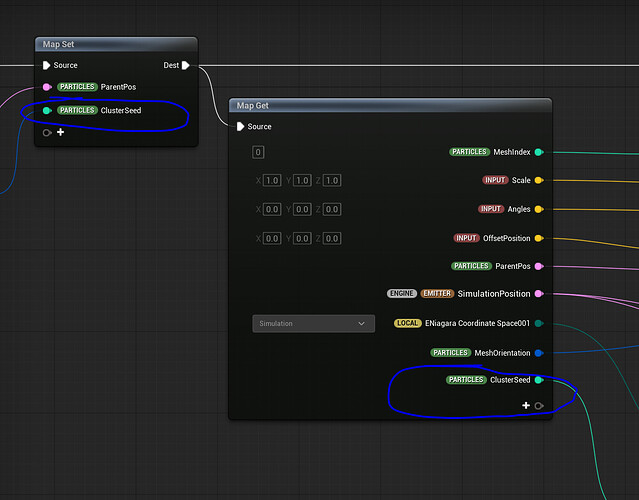Click the OffsetPosition Z default value field
639x500 pixels.
(331, 238)
